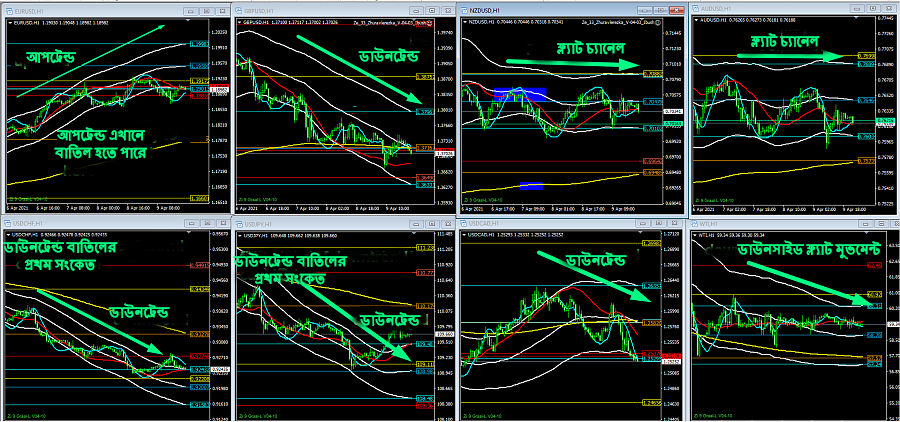This screenshot has width=900, height=422.
Task: Maximize the GBPUSD,H1 chart window
Action: click(432, 10)
